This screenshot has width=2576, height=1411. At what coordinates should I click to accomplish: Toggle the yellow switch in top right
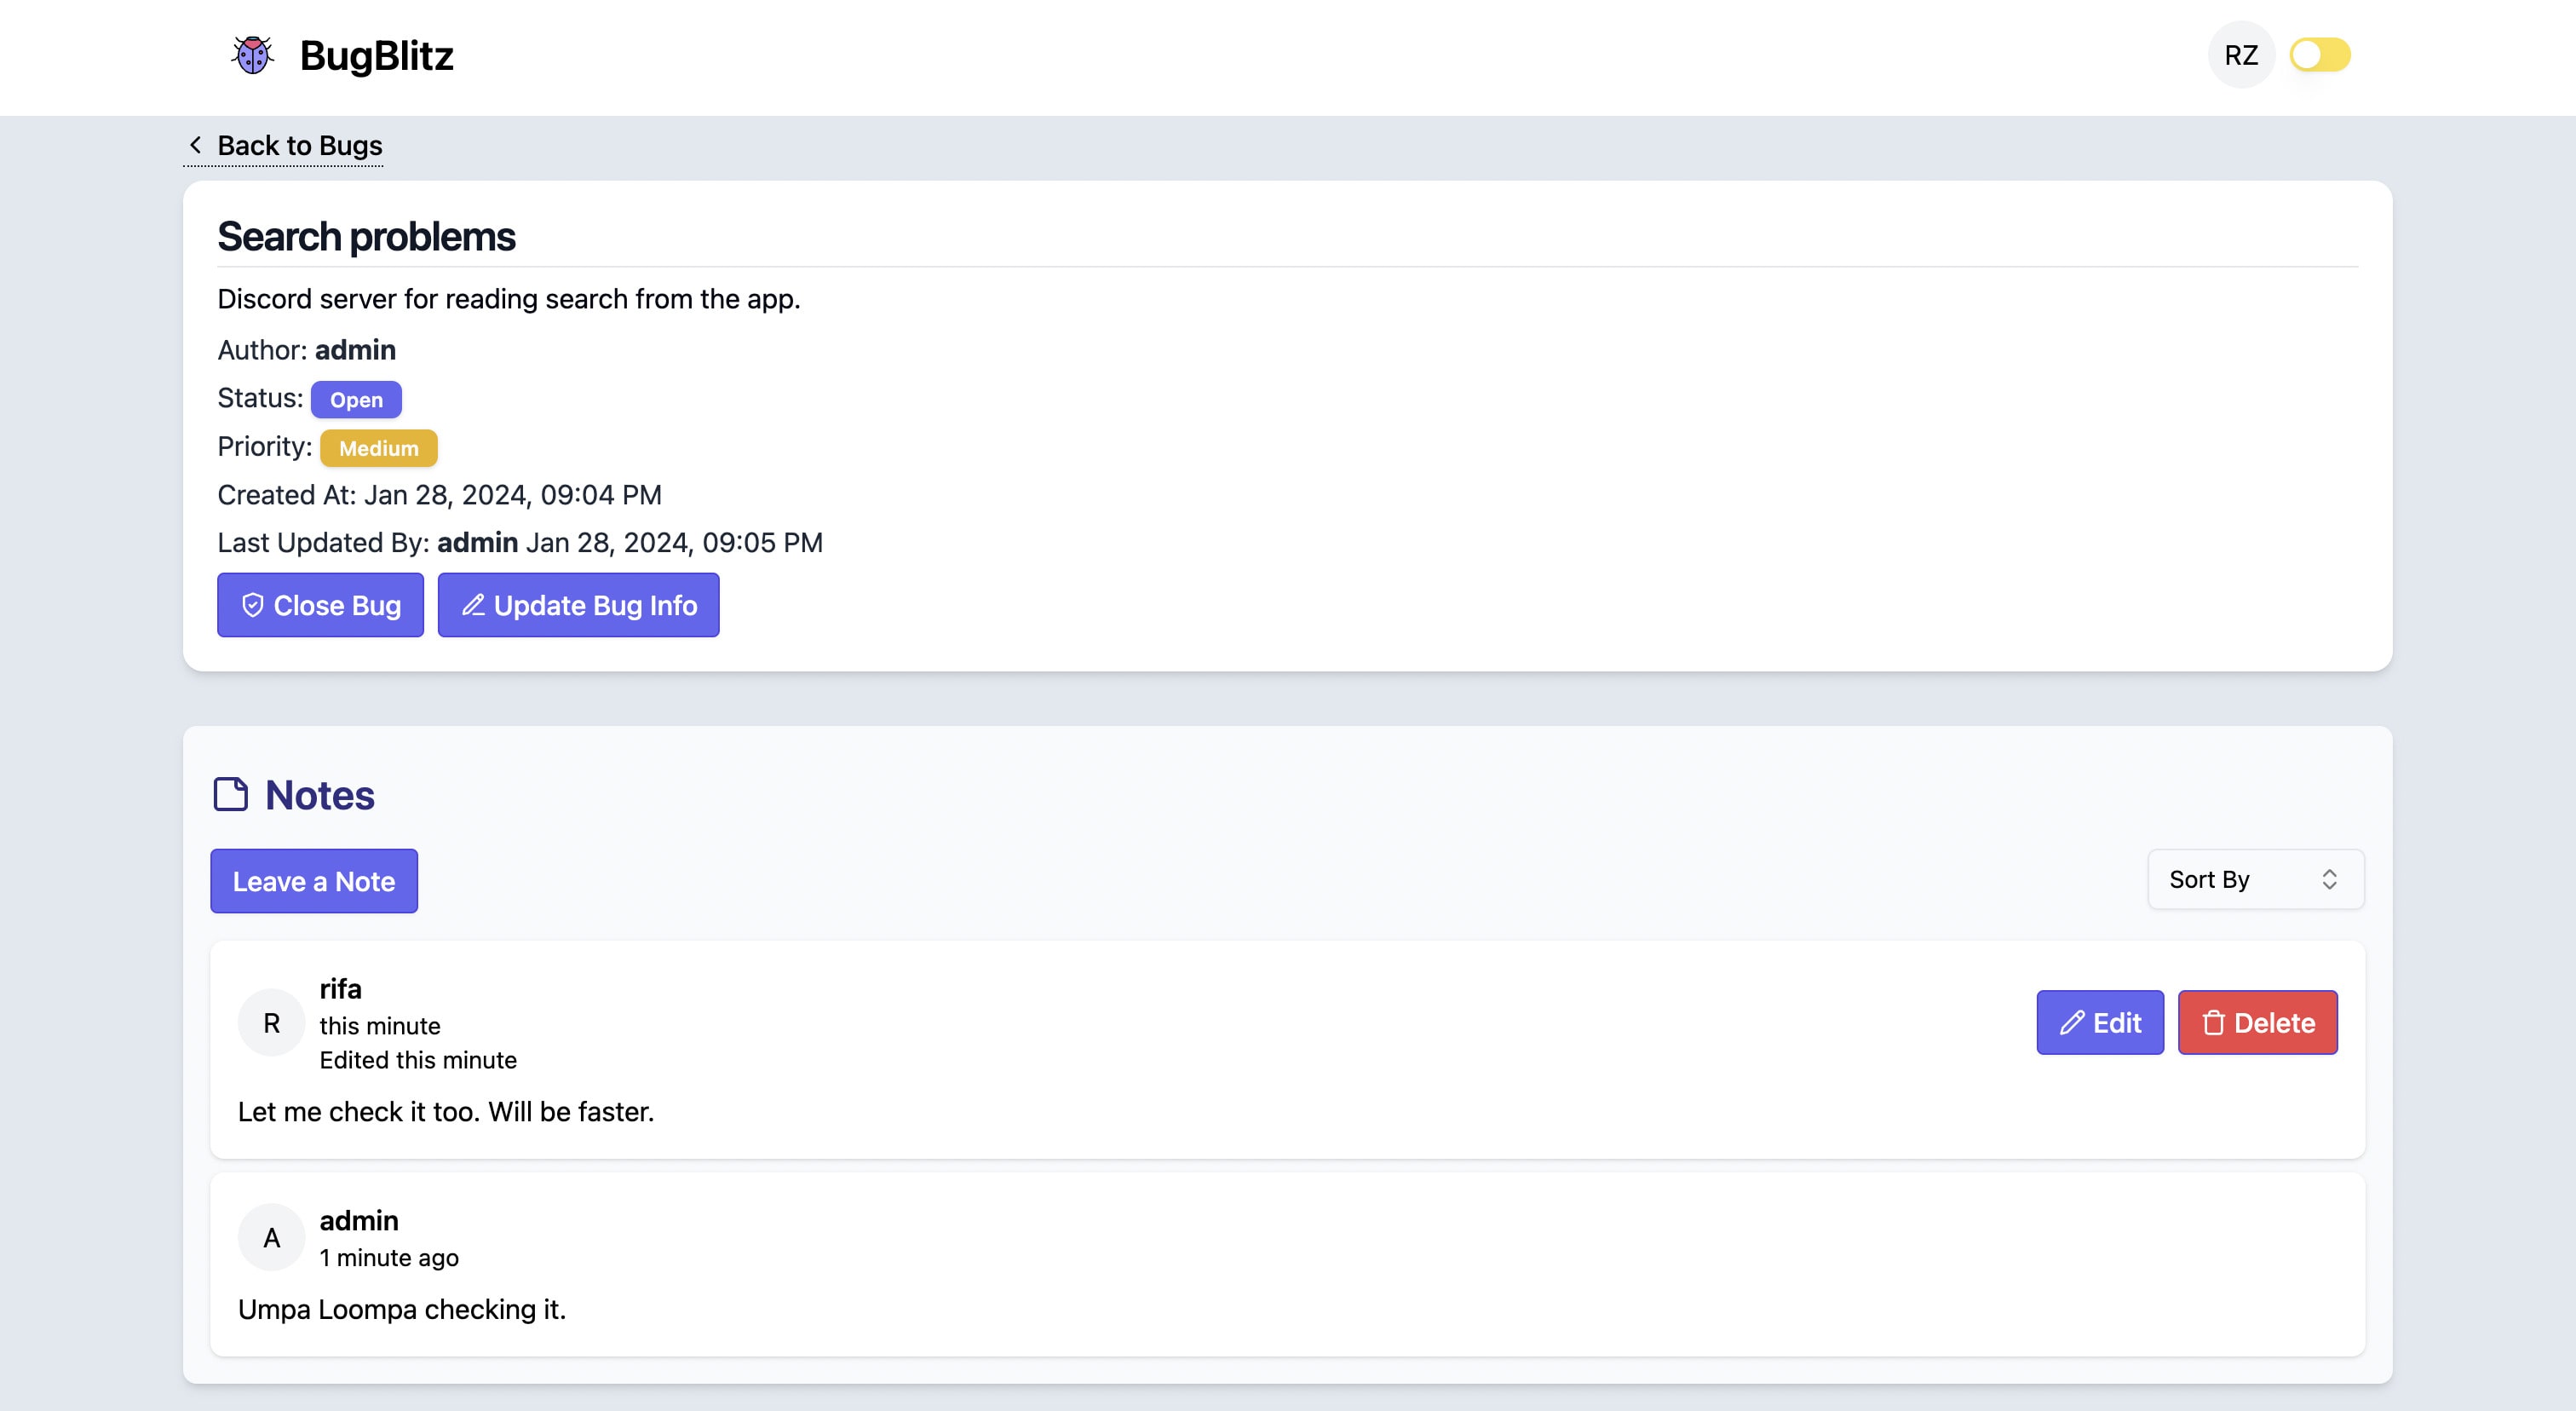pyautogui.click(x=2320, y=54)
